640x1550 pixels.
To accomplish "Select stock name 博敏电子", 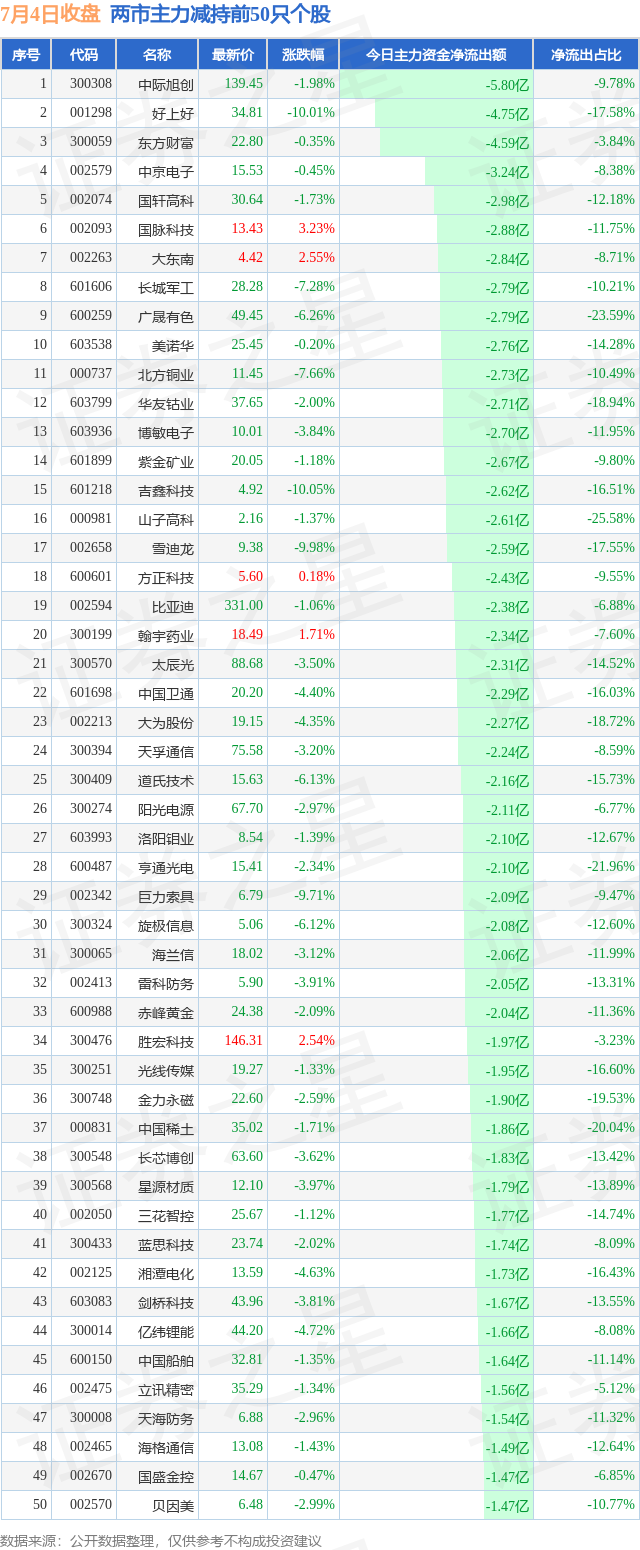I will coord(166,432).
